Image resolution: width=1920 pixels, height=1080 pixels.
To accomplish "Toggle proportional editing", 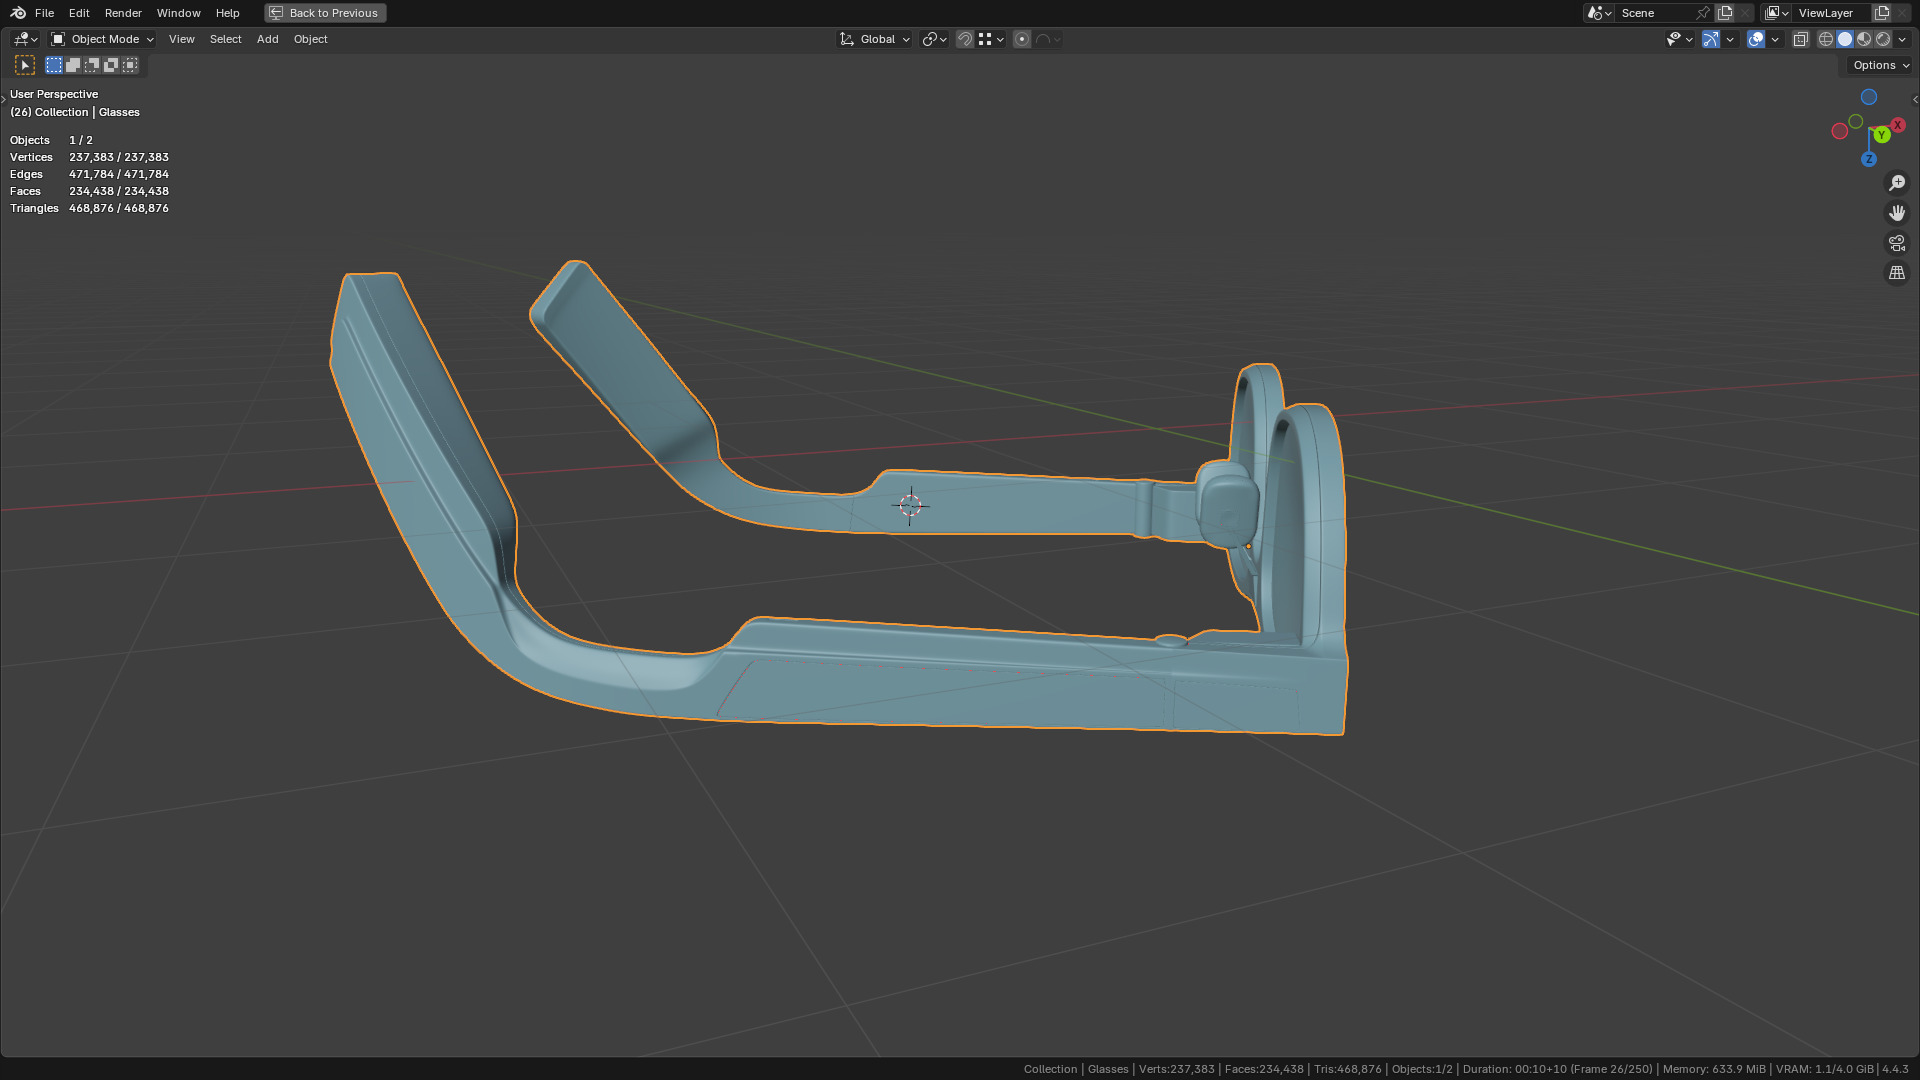I will click(x=1022, y=39).
